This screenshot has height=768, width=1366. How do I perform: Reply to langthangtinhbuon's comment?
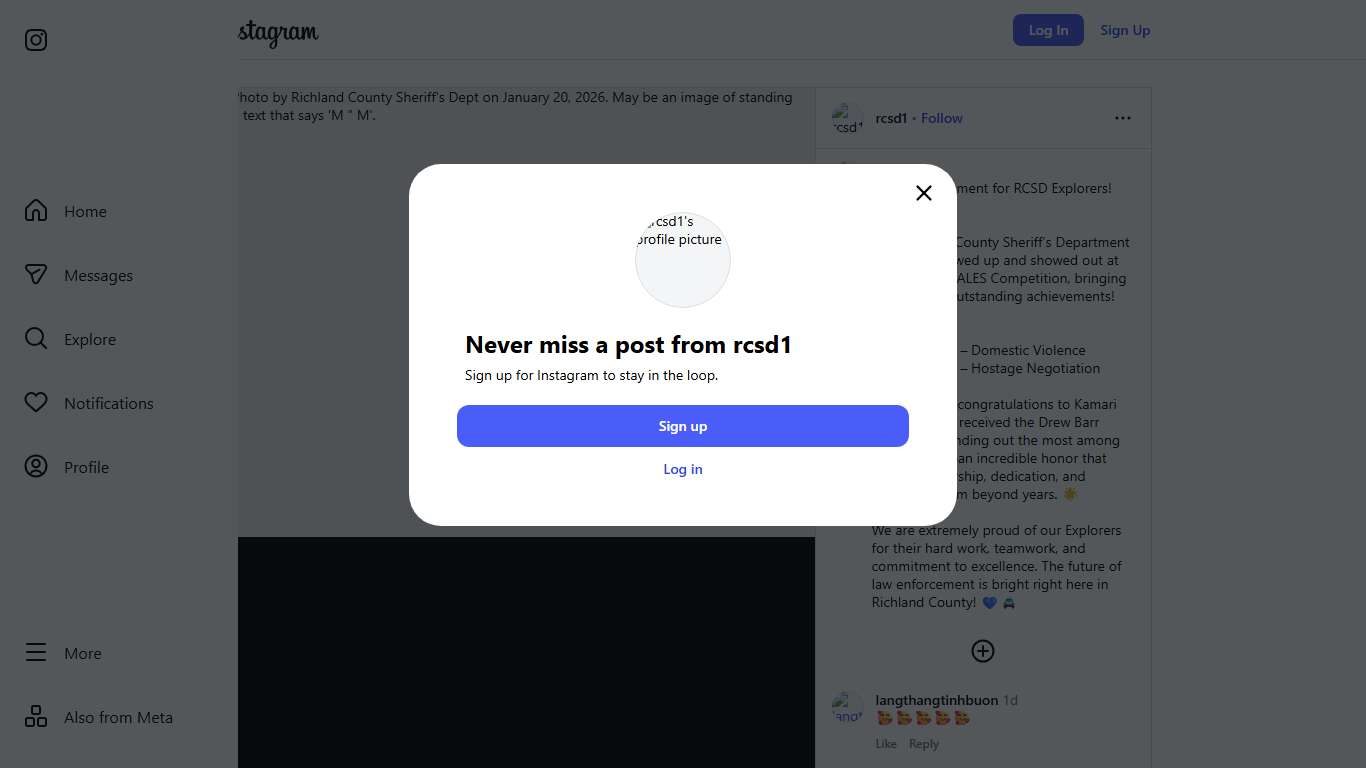tap(924, 744)
